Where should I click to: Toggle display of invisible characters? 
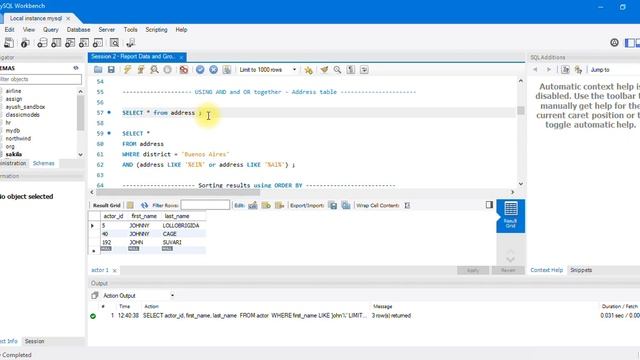click(x=351, y=70)
